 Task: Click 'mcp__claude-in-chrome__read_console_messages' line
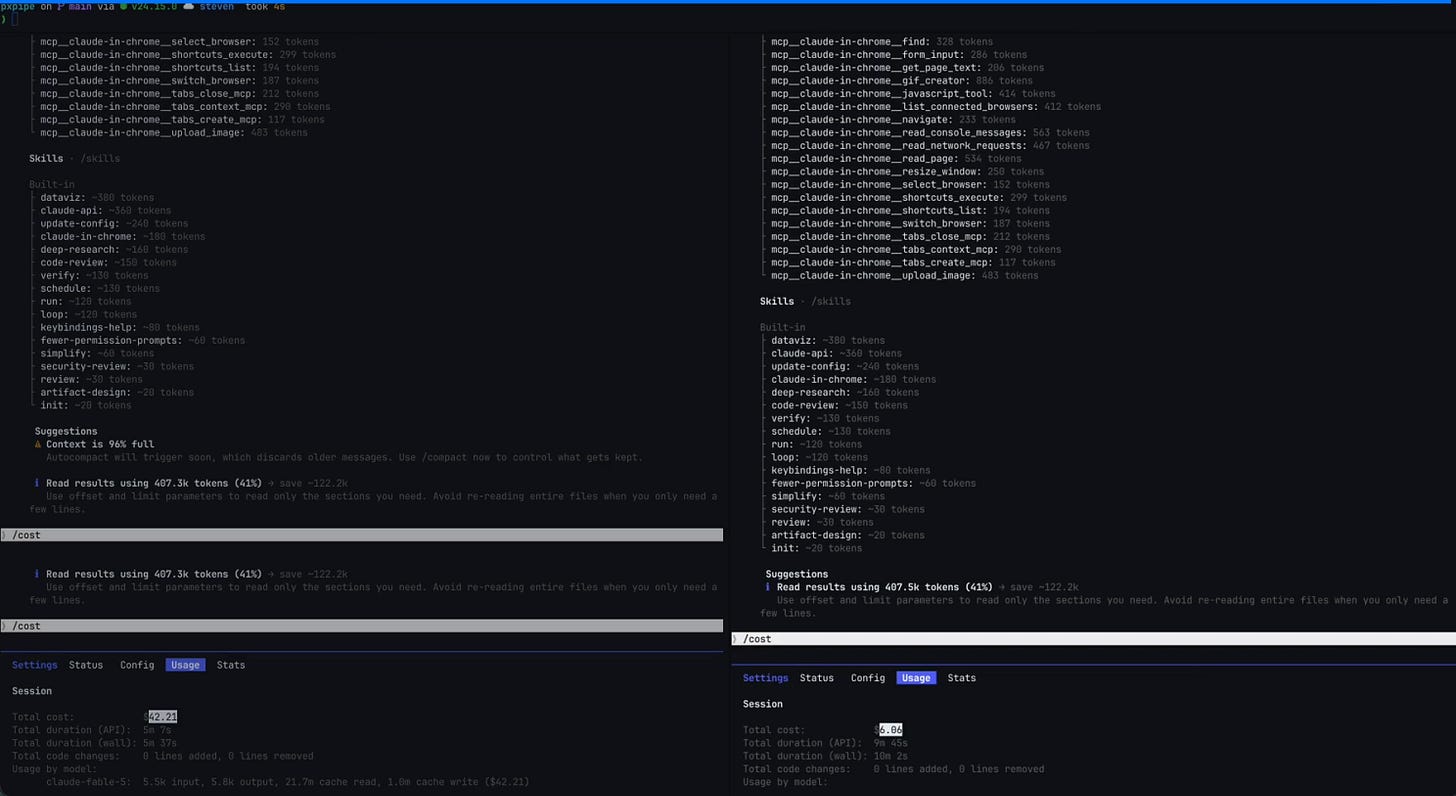pyautogui.click(x=930, y=133)
